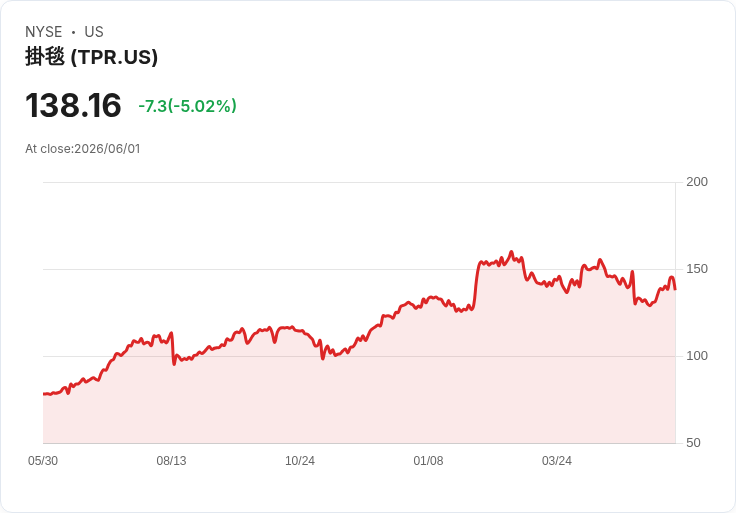Click the TPR.US stock title
This screenshot has height=513, width=736.
pos(92,57)
